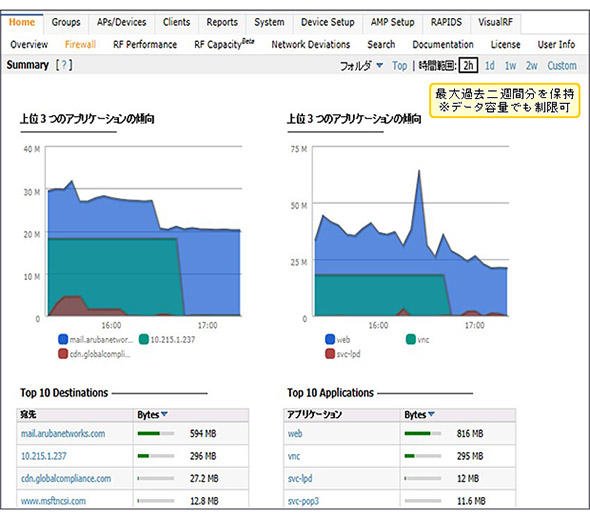The width and height of the screenshot is (590, 519).
Task: Click the Summary heading
Action: pyautogui.click(x=27, y=65)
